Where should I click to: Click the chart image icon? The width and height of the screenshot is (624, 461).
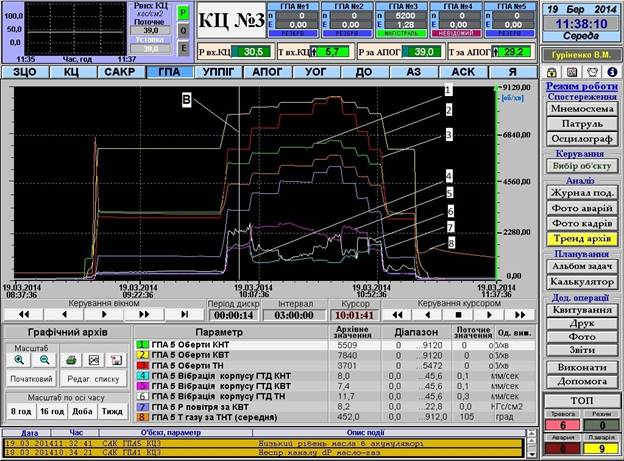pyautogui.click(x=94, y=360)
